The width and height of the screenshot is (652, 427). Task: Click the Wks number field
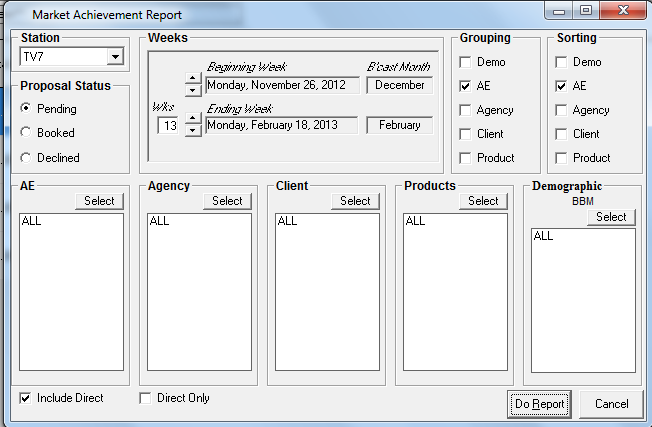tap(169, 126)
